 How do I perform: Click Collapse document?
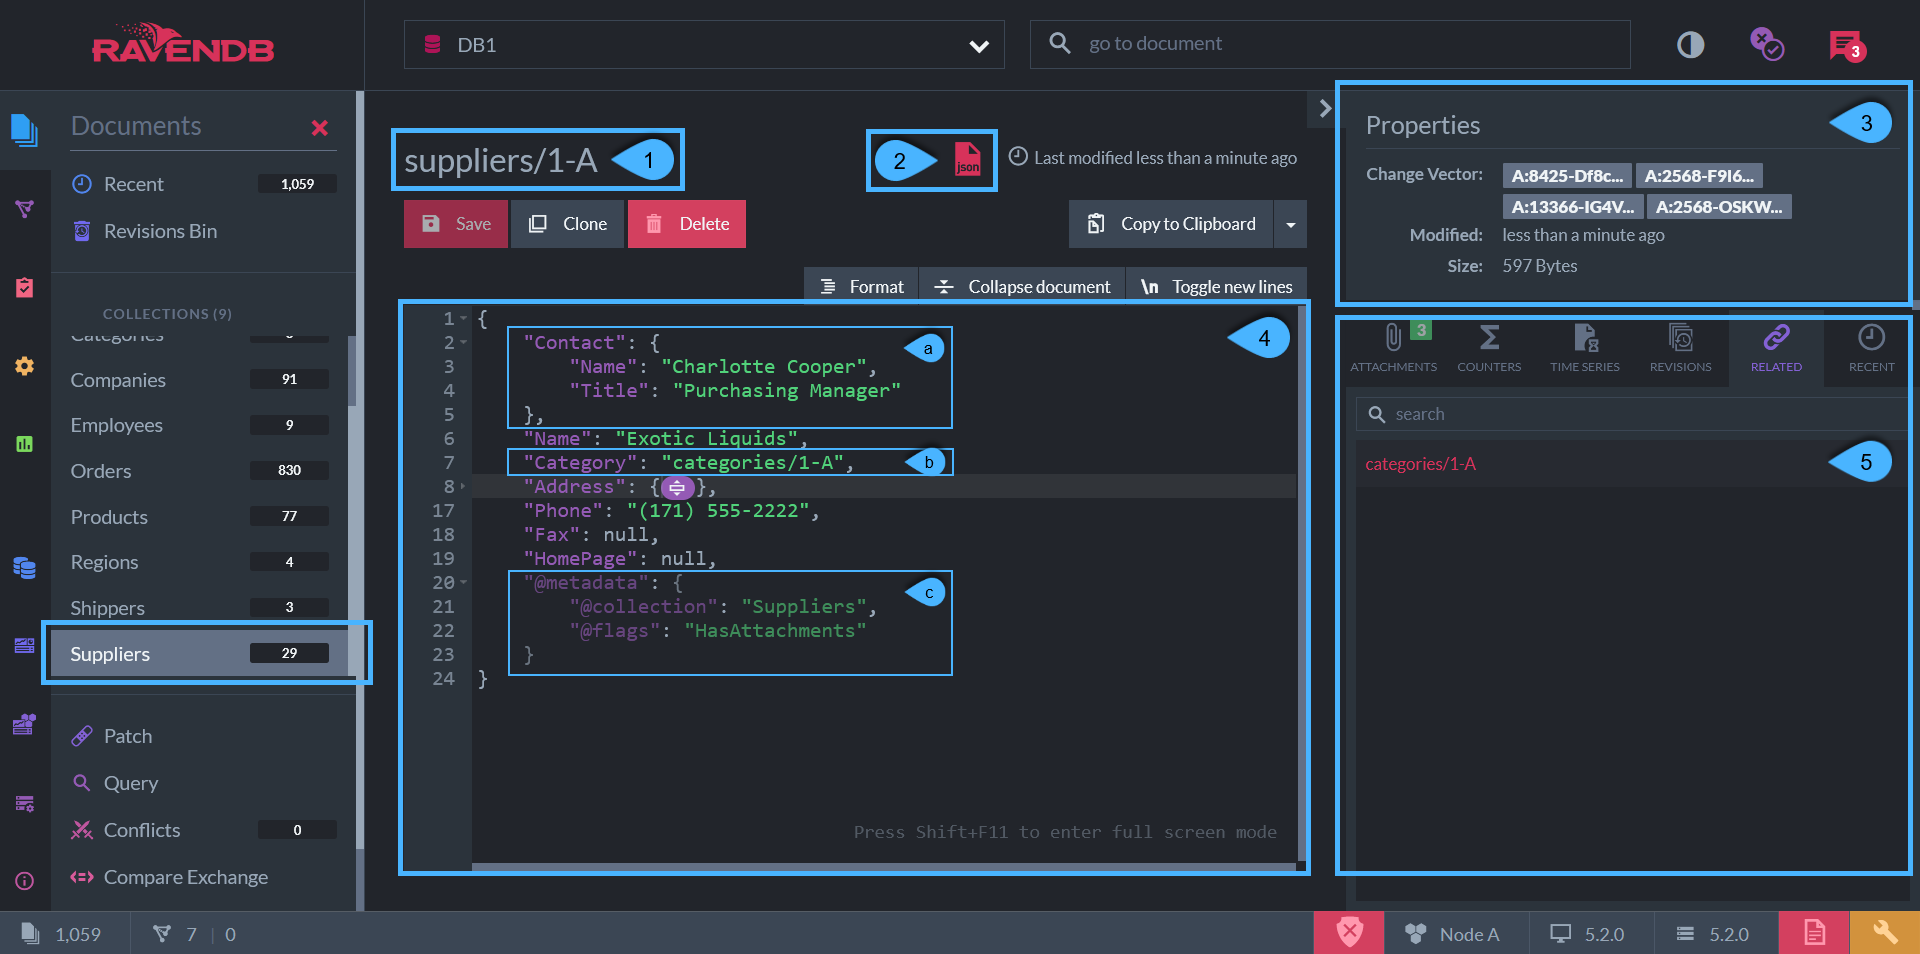tap(1022, 287)
